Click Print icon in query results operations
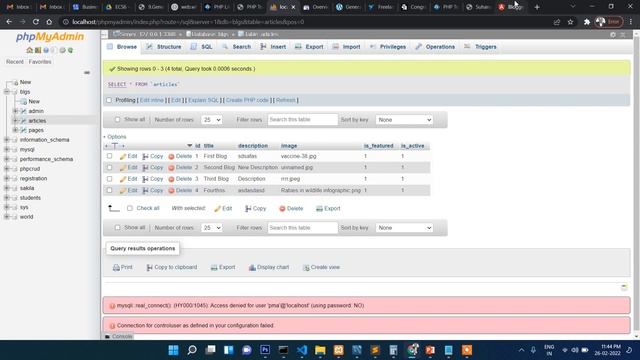This screenshot has width=640, height=360. tap(116, 268)
